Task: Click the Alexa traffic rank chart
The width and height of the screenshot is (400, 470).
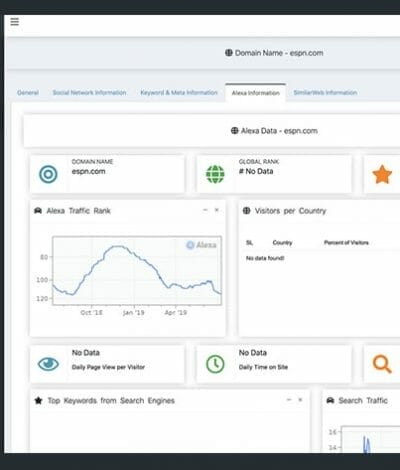Action: [137, 270]
